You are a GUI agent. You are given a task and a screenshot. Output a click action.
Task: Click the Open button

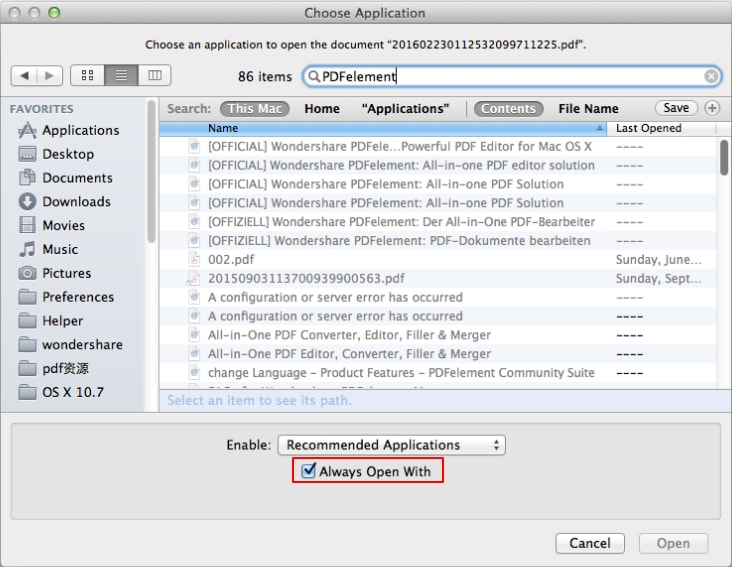pos(673,543)
